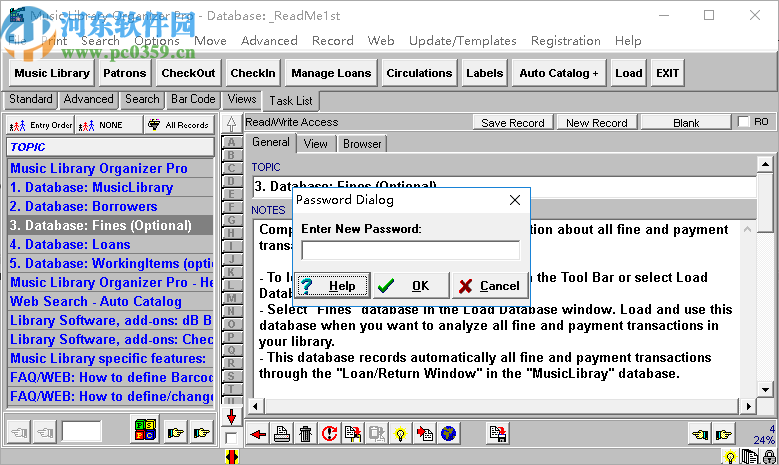Toggle the checkbox below the red down arrow
The image size is (779, 465).
tap(231, 438)
